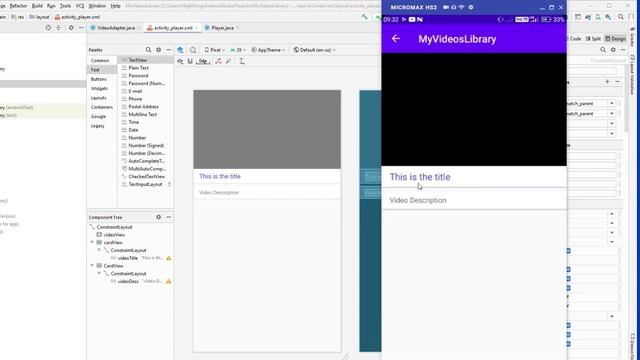640x360 pixels.
Task: Open the Build menu
Action: click(37, 6)
